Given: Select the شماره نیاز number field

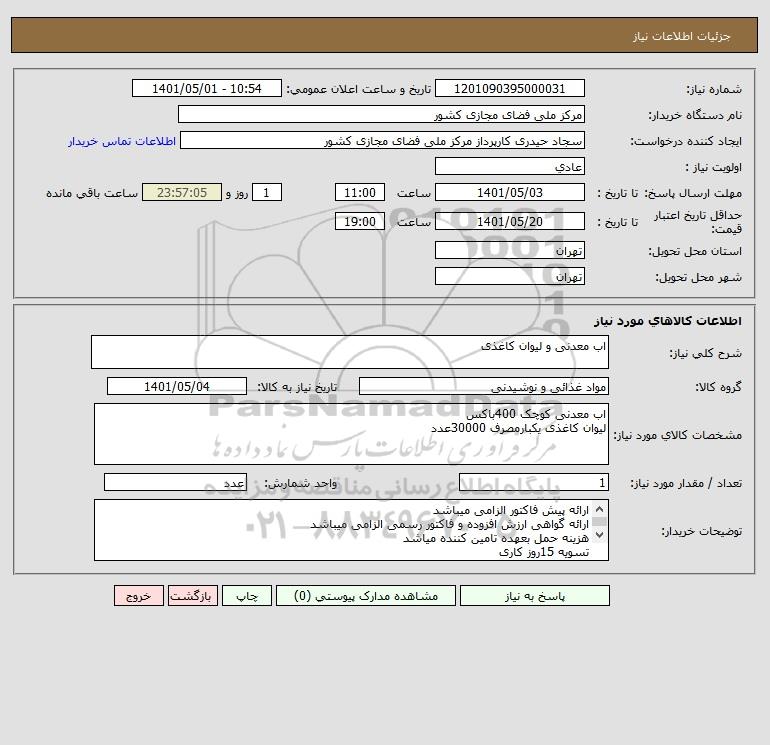Looking at the screenshot, I should [510, 88].
